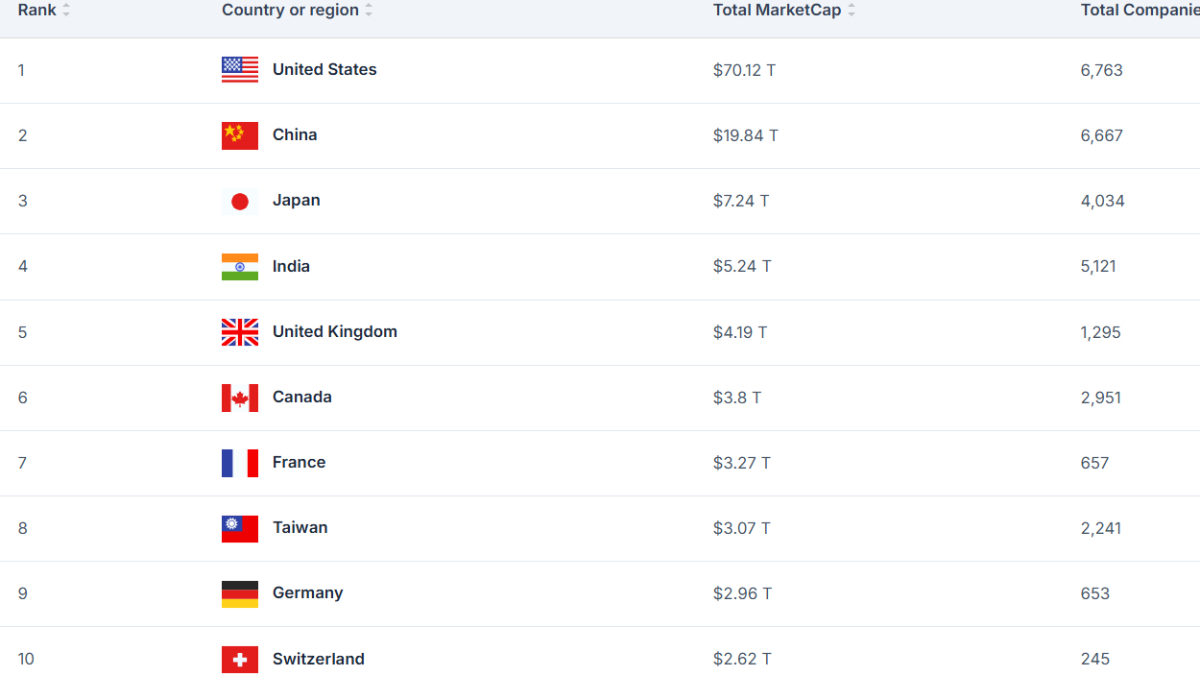Click the United States flag icon
Screen dimensions: 1200x676
coord(240,70)
